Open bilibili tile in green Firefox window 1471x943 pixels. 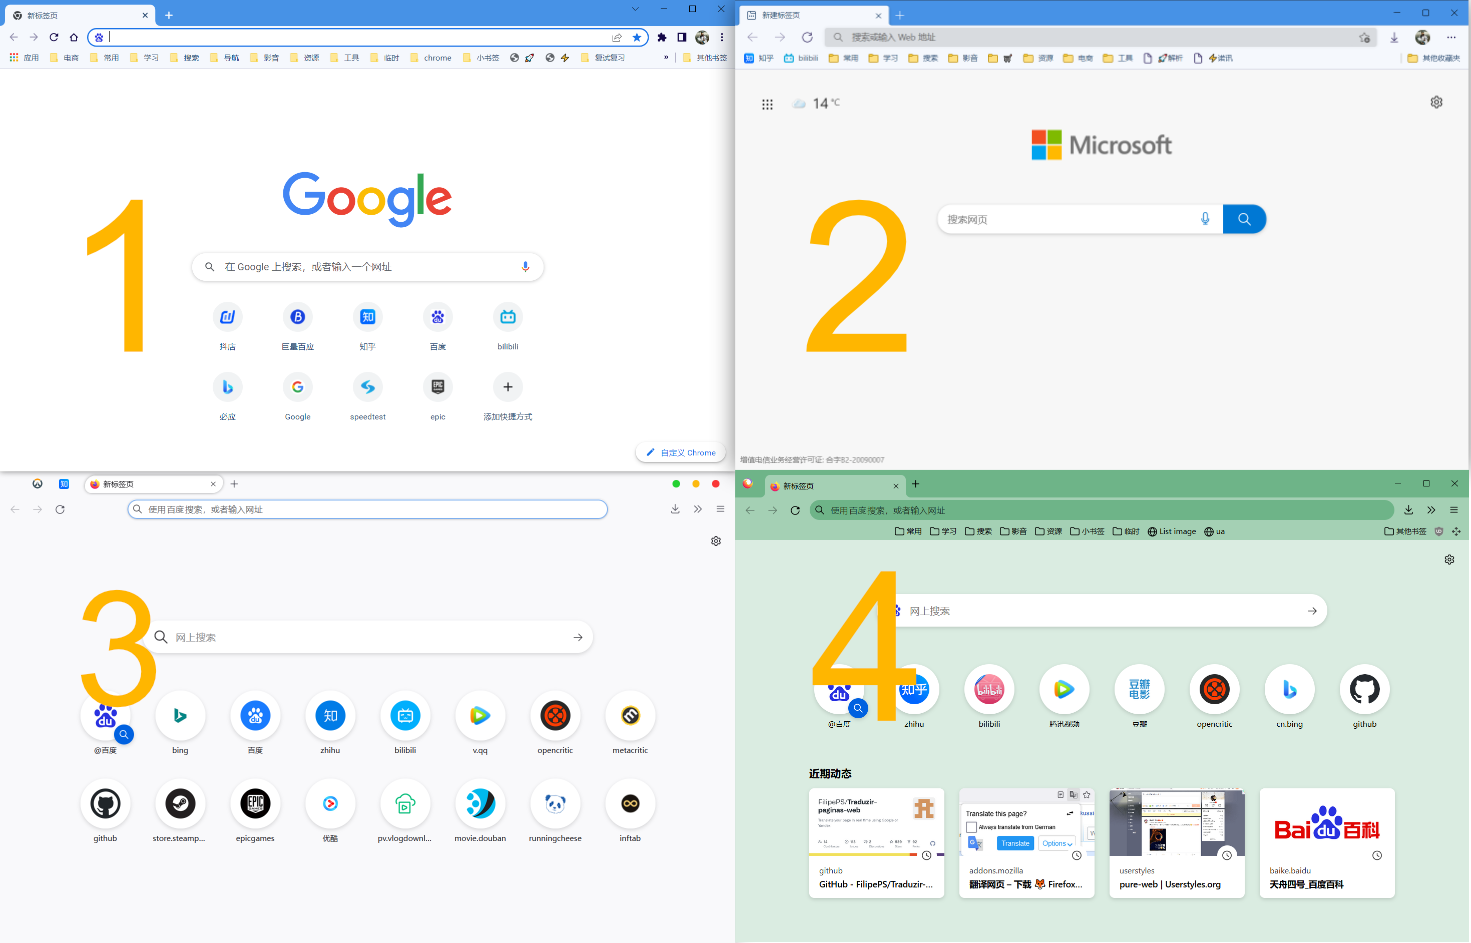[x=989, y=696]
